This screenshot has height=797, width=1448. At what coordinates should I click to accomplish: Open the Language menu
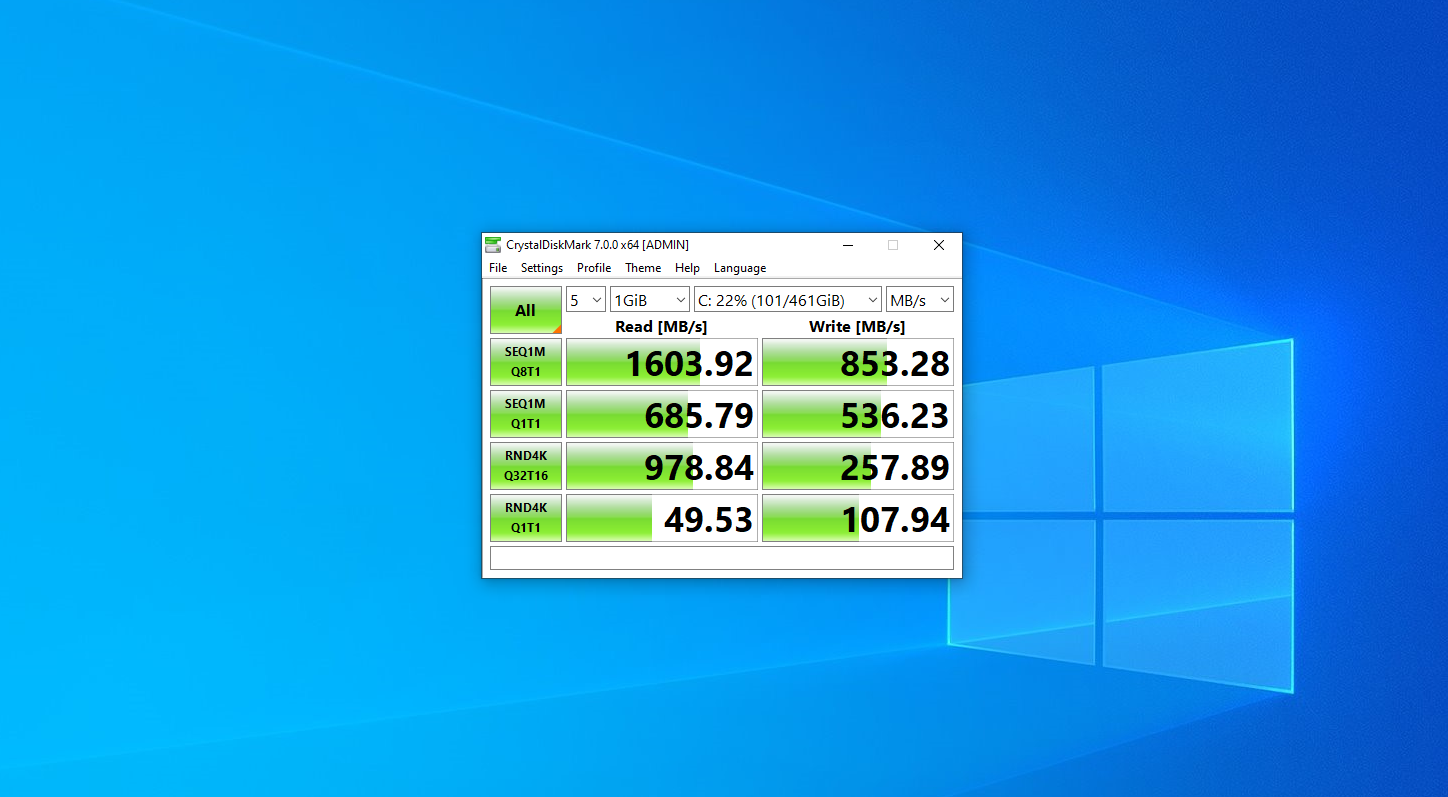(x=740, y=268)
